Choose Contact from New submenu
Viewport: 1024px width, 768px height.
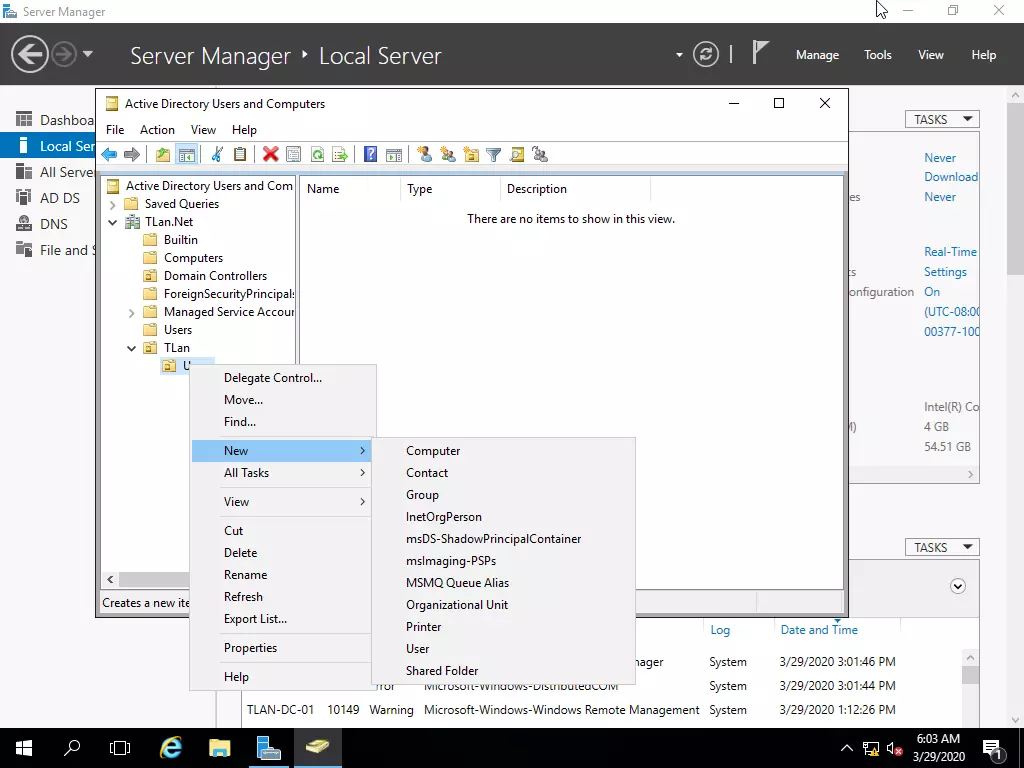tap(503, 473)
